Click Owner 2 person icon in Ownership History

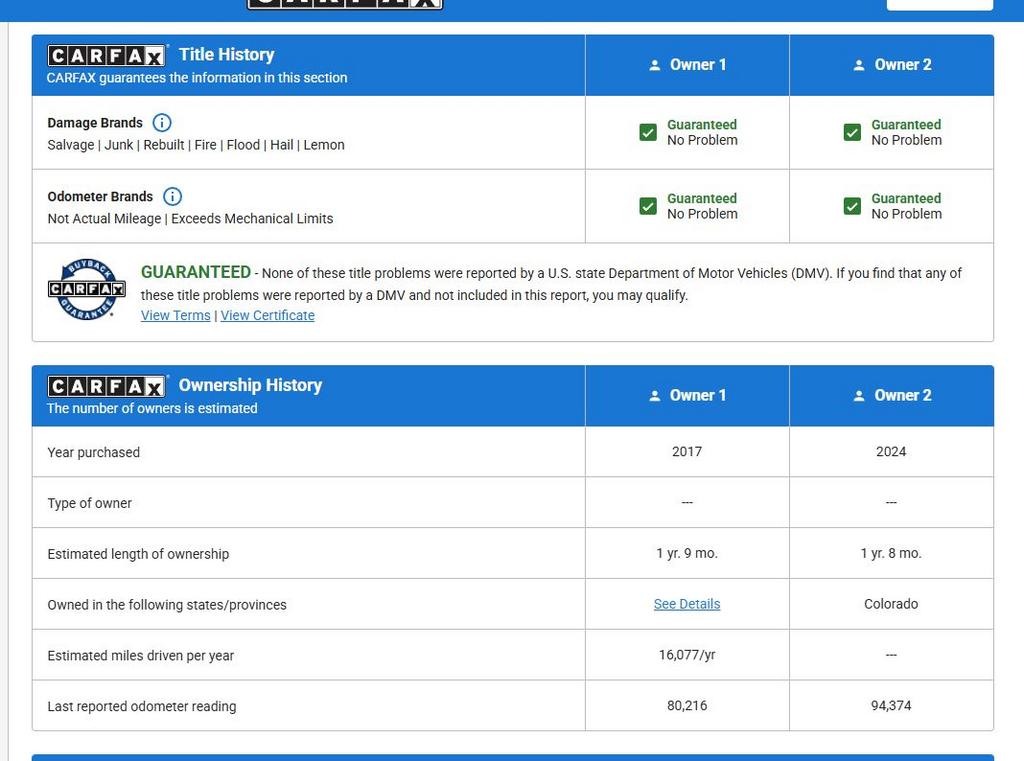(x=859, y=396)
